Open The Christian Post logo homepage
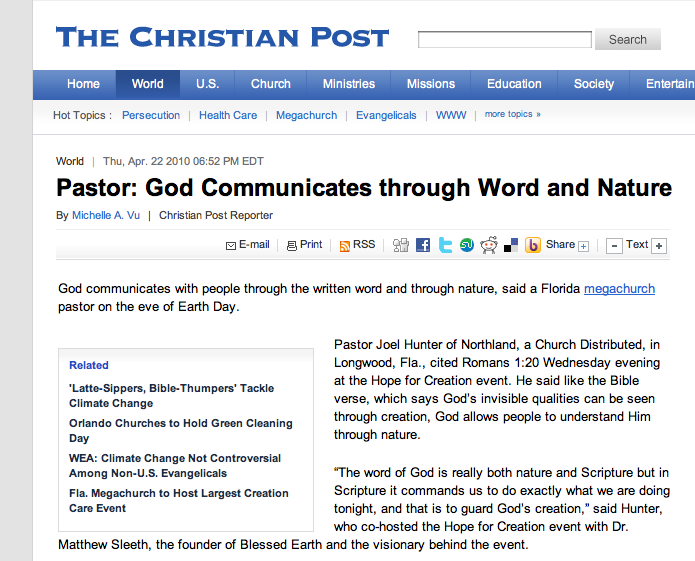Image resolution: width=695 pixels, height=561 pixels. [223, 37]
